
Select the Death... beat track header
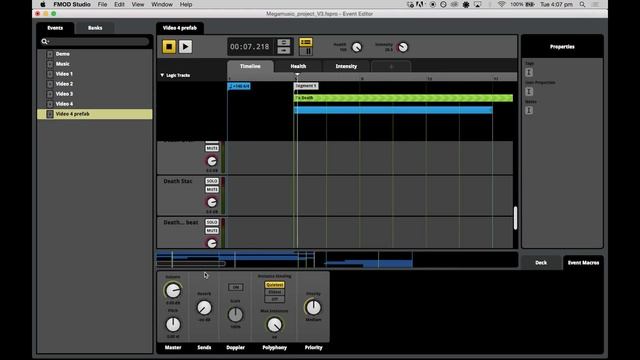click(x=181, y=222)
